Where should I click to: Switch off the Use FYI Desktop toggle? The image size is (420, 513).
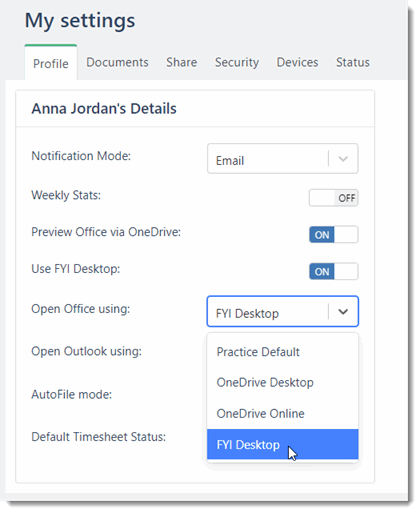[x=334, y=271]
